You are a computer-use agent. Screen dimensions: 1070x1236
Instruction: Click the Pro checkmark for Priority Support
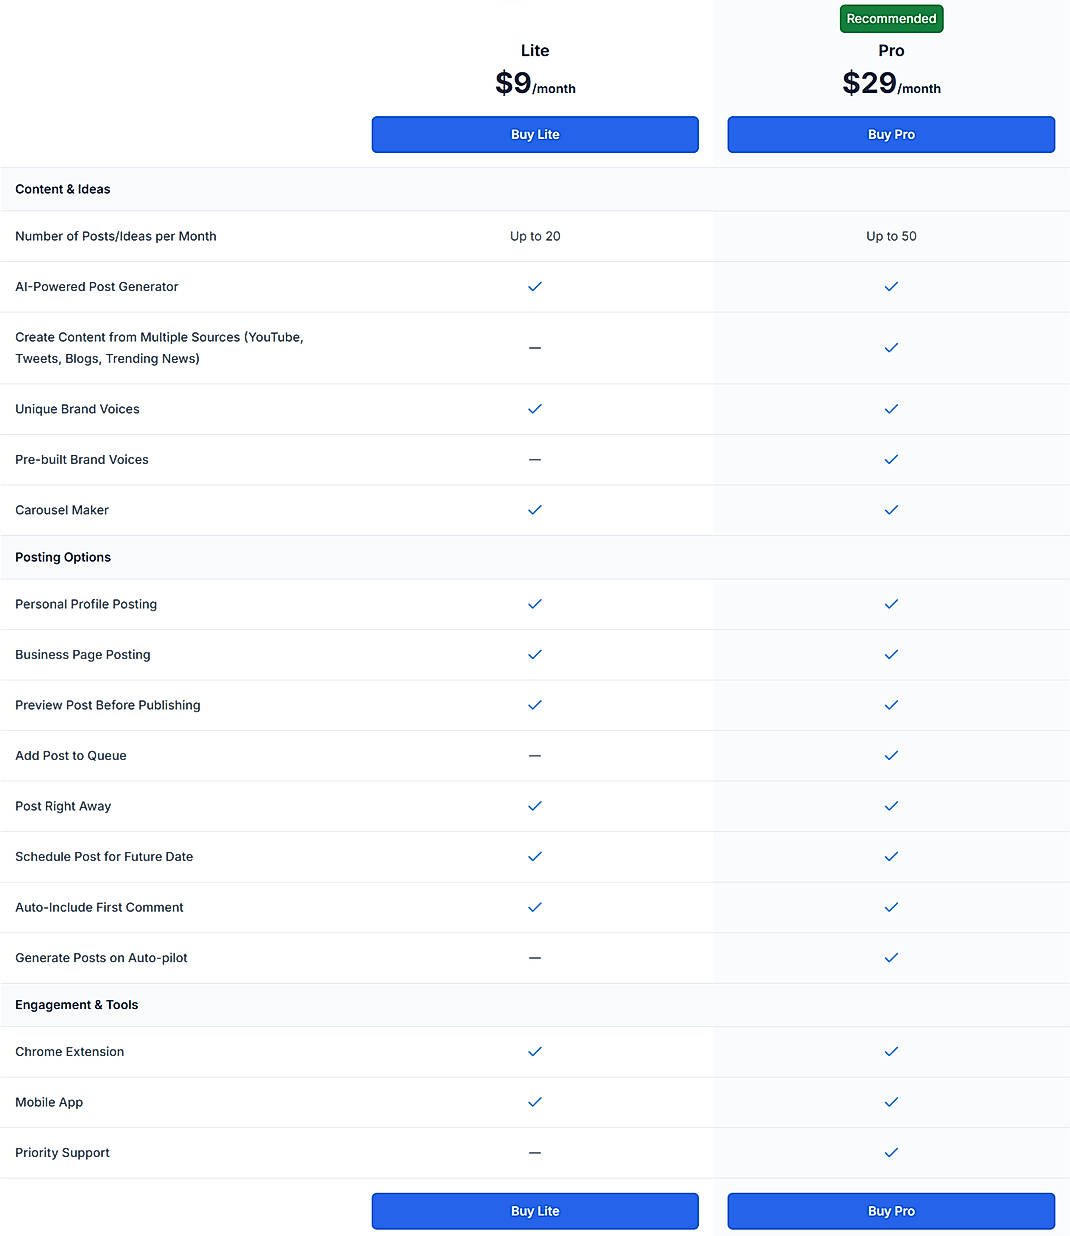coord(891,1152)
